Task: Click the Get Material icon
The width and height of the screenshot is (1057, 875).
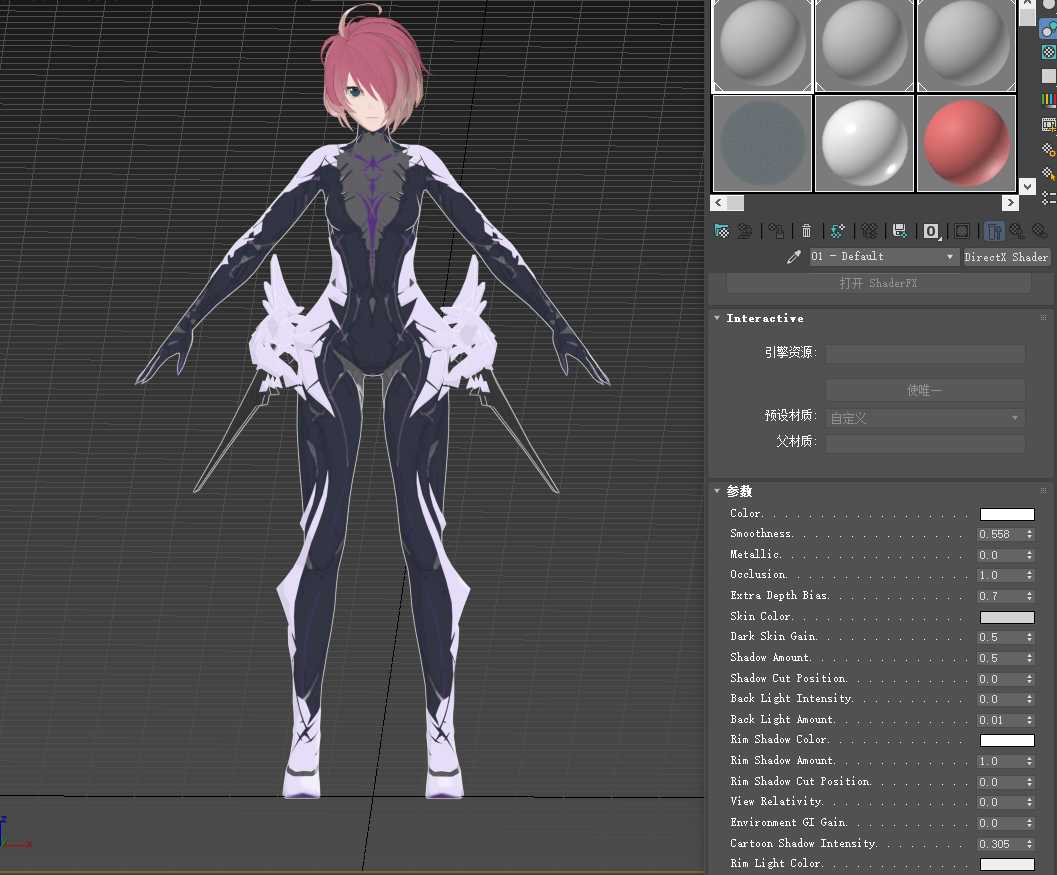Action: coord(721,231)
